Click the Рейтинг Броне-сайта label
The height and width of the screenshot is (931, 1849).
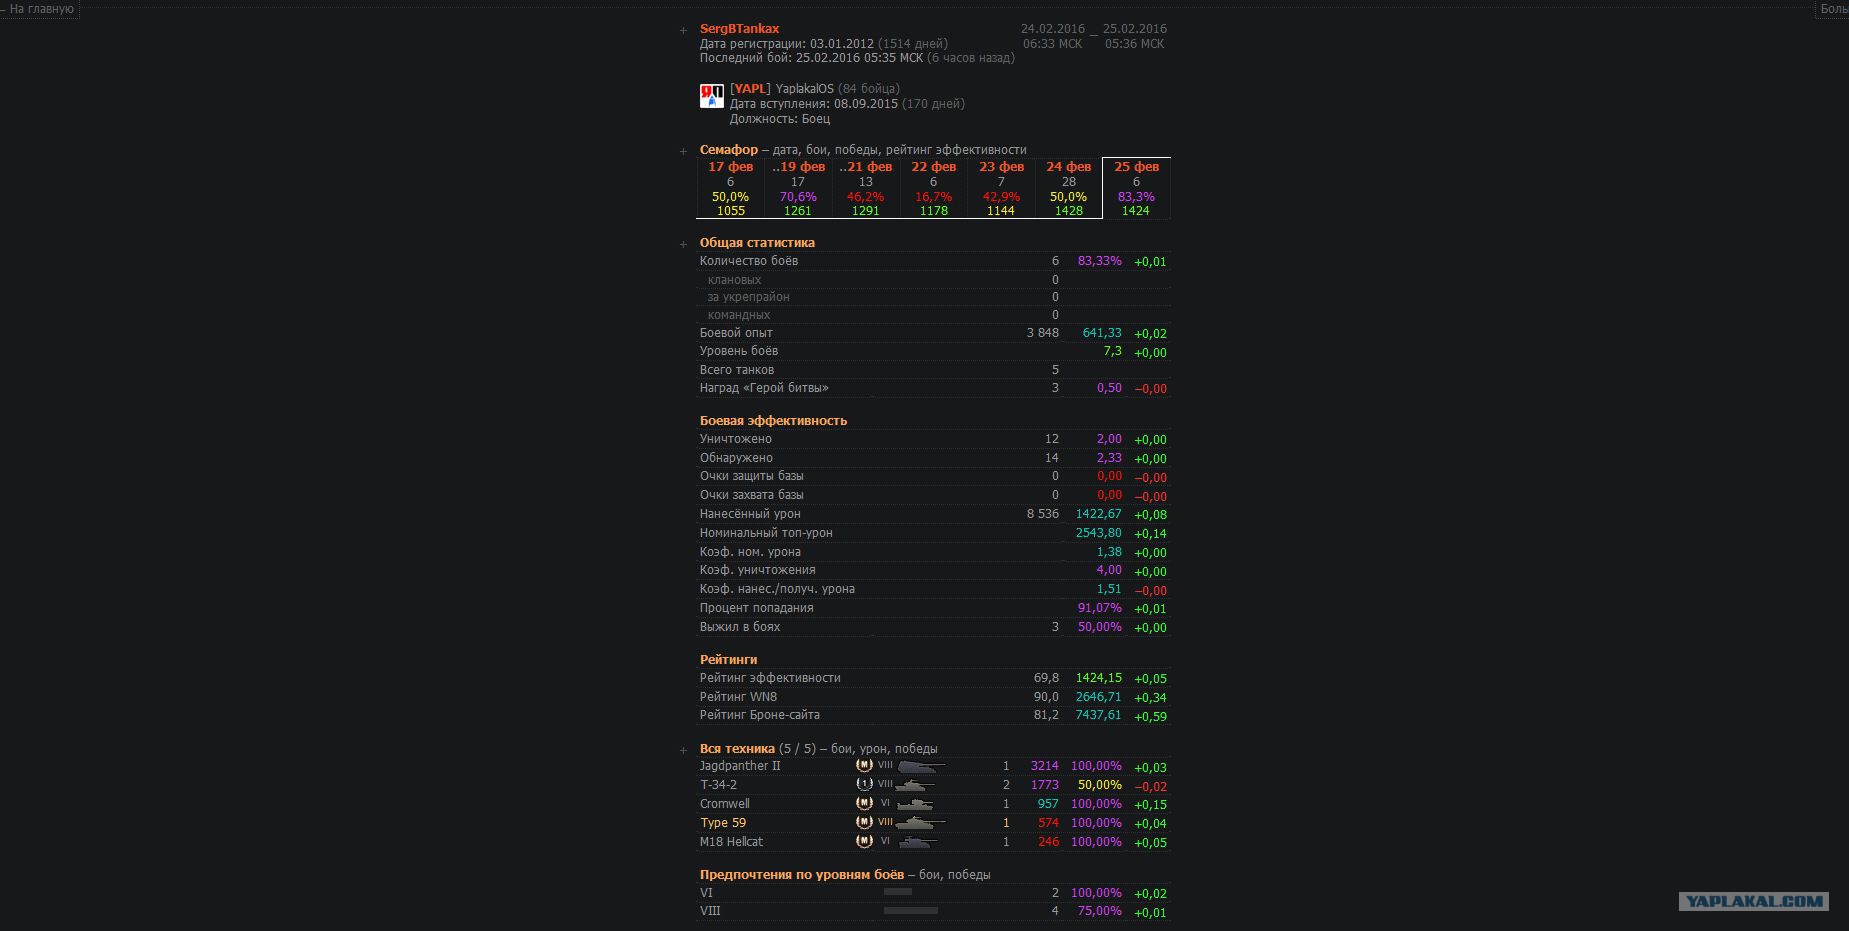click(760, 715)
